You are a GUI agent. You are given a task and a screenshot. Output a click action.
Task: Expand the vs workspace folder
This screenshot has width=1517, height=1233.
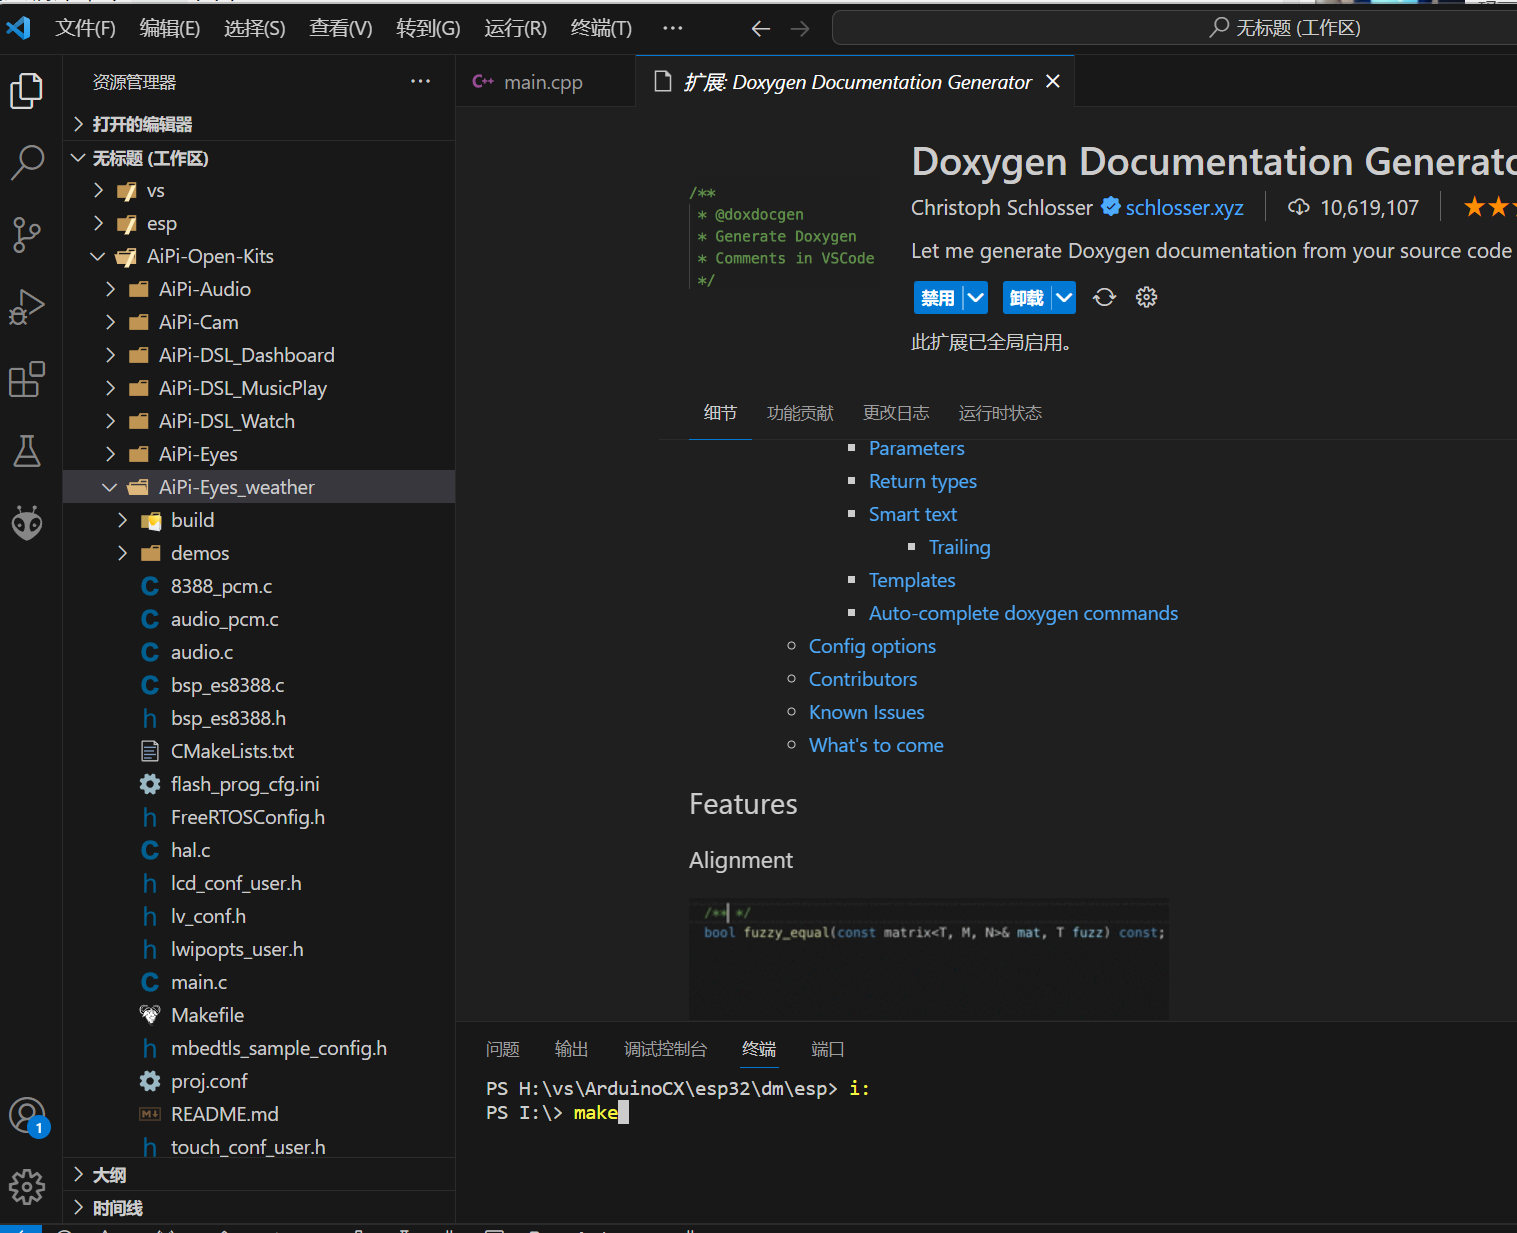tap(259, 190)
